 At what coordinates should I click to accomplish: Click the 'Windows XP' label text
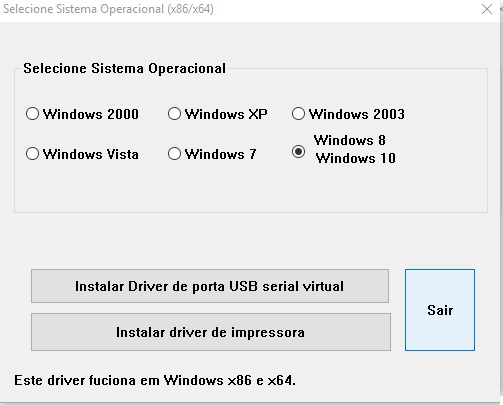point(226,114)
